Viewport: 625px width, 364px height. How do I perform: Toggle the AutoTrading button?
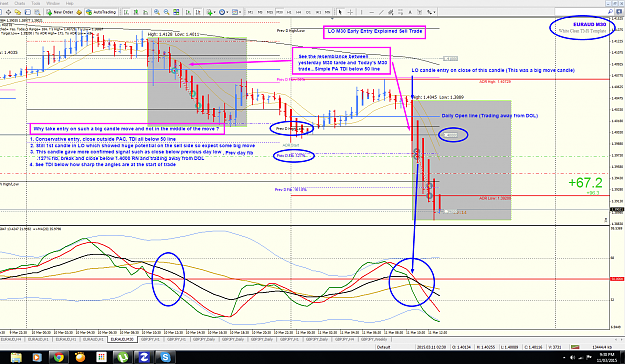click(101, 12)
